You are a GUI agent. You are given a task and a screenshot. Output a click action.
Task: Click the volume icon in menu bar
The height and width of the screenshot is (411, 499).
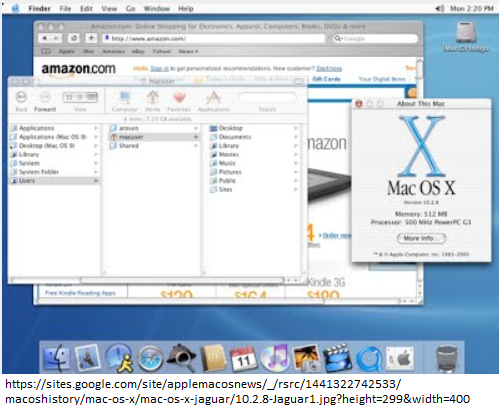coord(440,8)
